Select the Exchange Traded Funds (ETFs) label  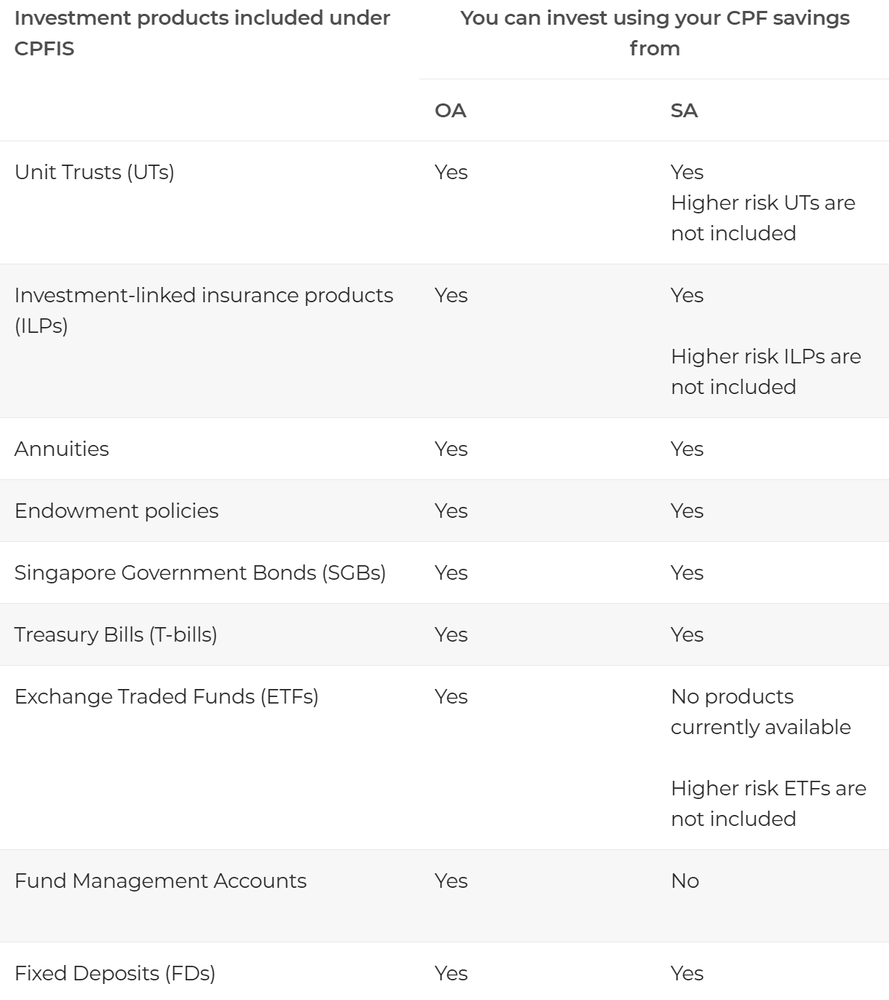coord(166,697)
